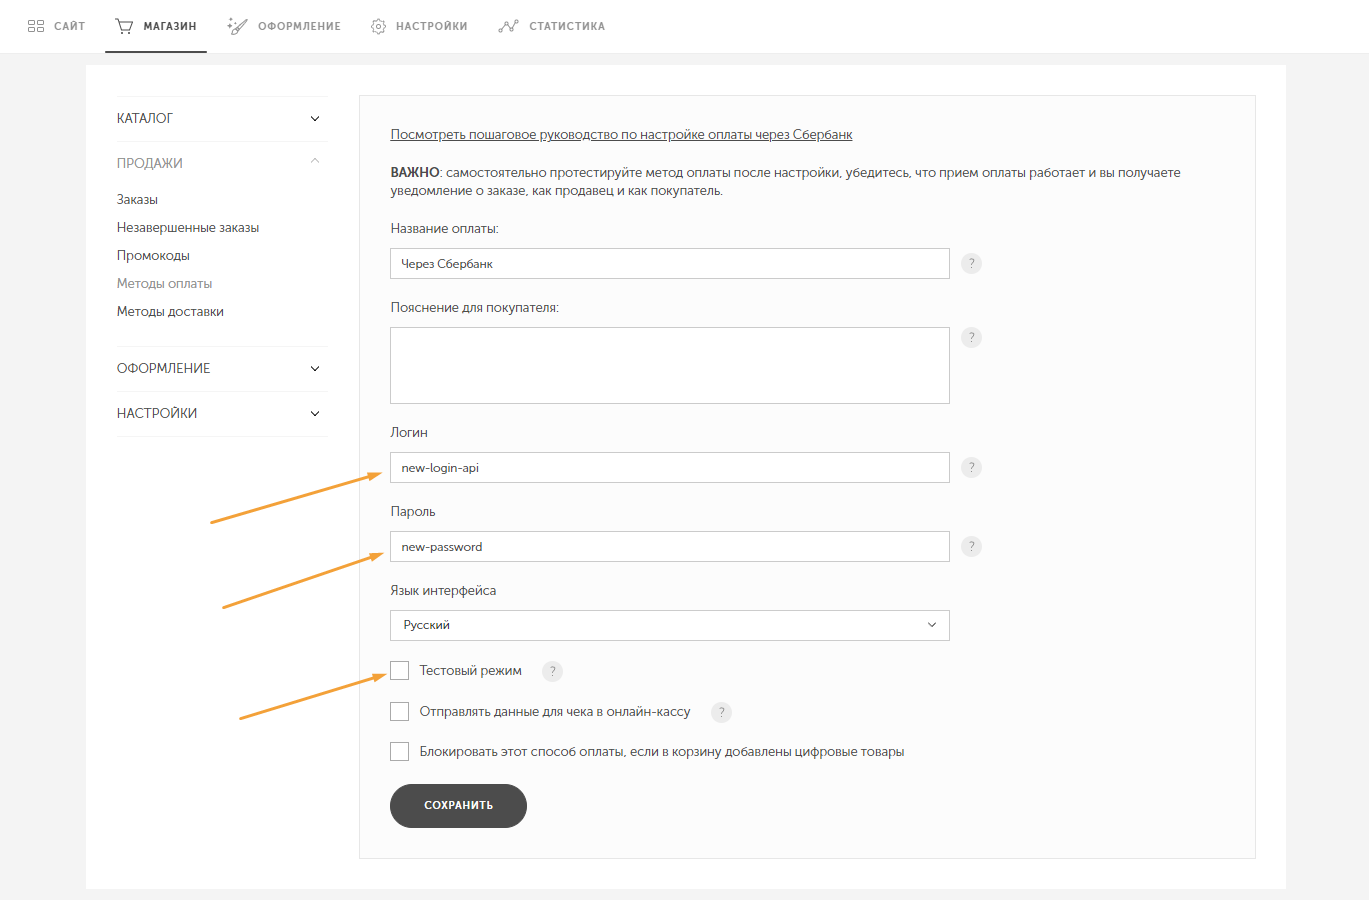Open help icon beside Пароль field
The width and height of the screenshot is (1369, 900).
pyautogui.click(x=971, y=546)
